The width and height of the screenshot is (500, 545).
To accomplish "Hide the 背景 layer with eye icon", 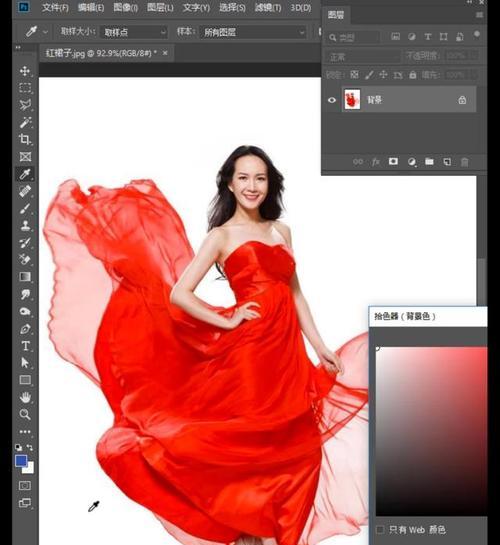I will pos(332,100).
